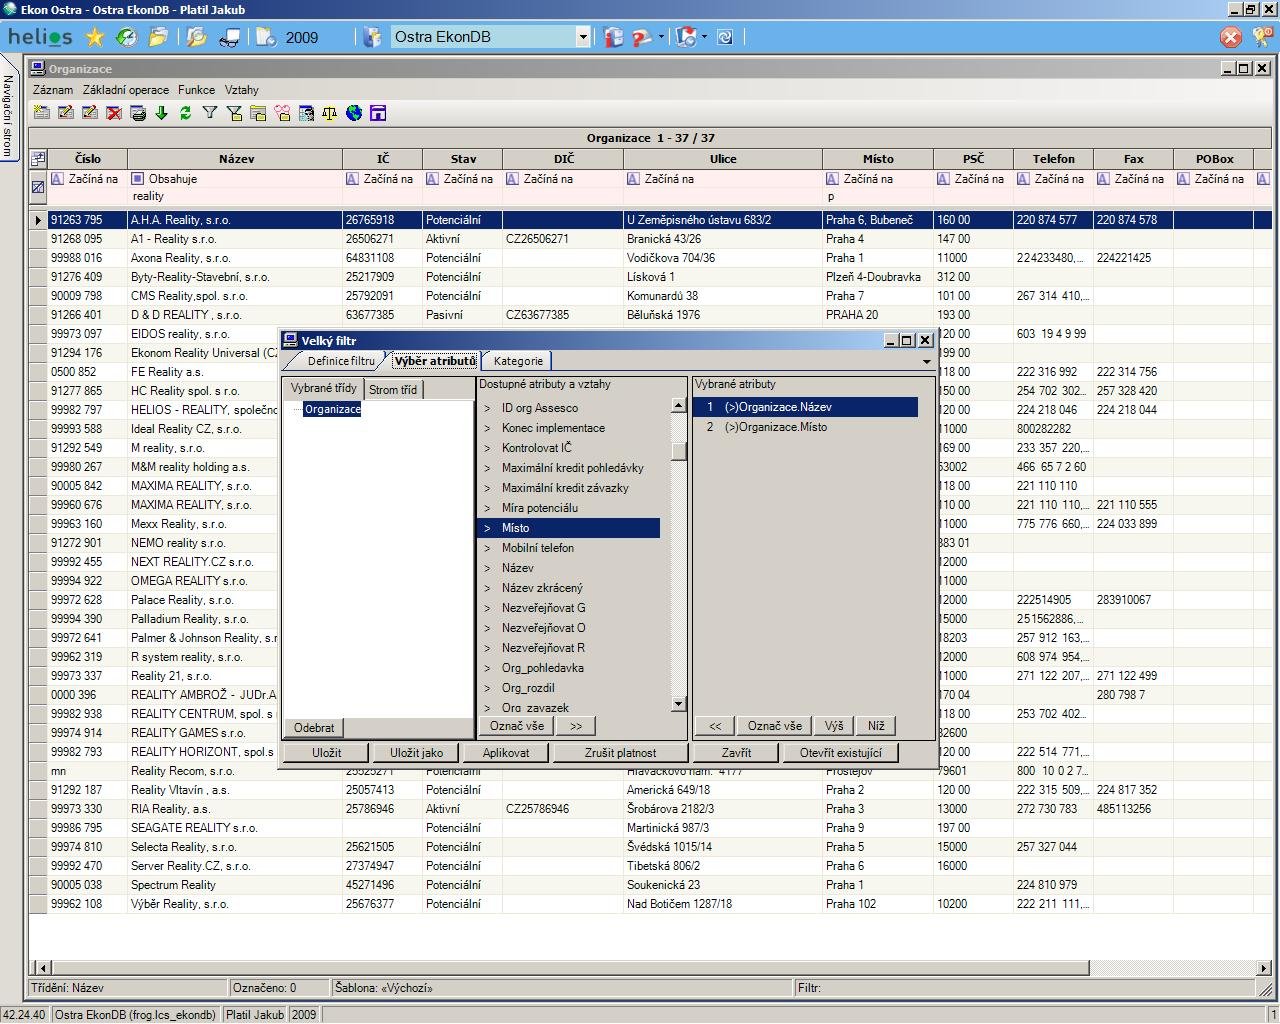Open favorites with the yellow star icon

click(95, 37)
